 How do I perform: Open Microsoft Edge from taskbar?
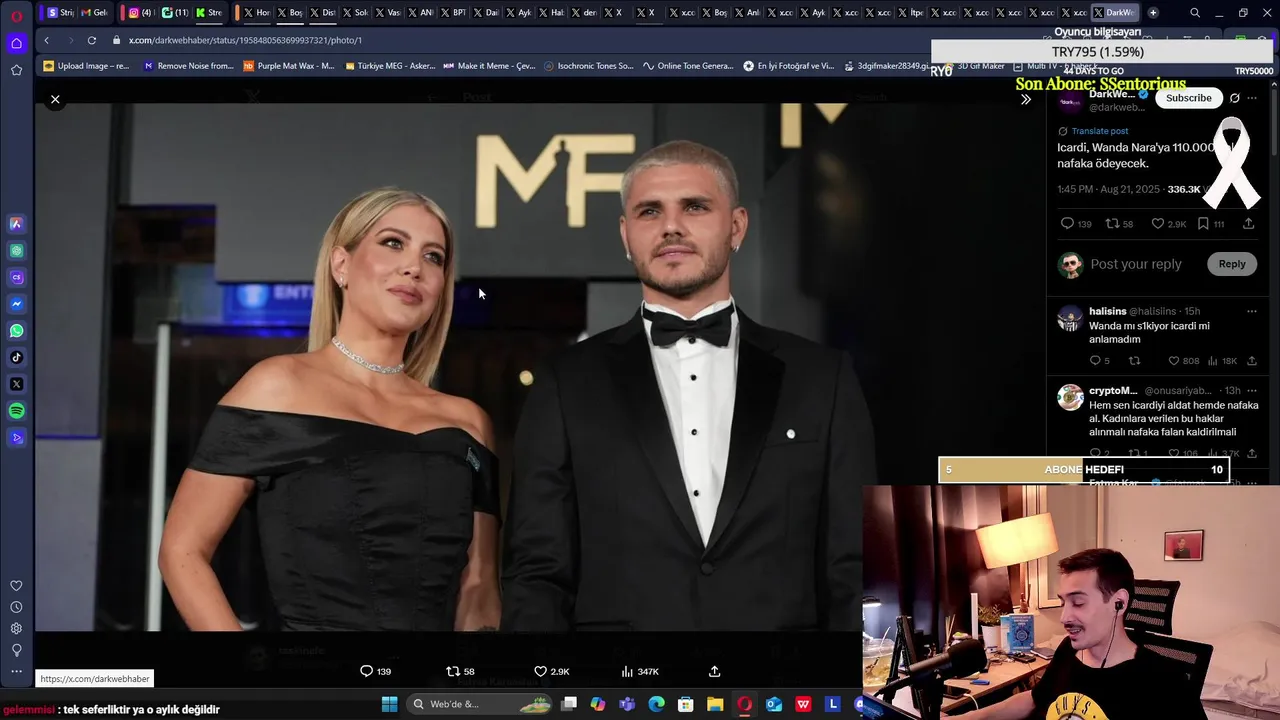(x=656, y=704)
